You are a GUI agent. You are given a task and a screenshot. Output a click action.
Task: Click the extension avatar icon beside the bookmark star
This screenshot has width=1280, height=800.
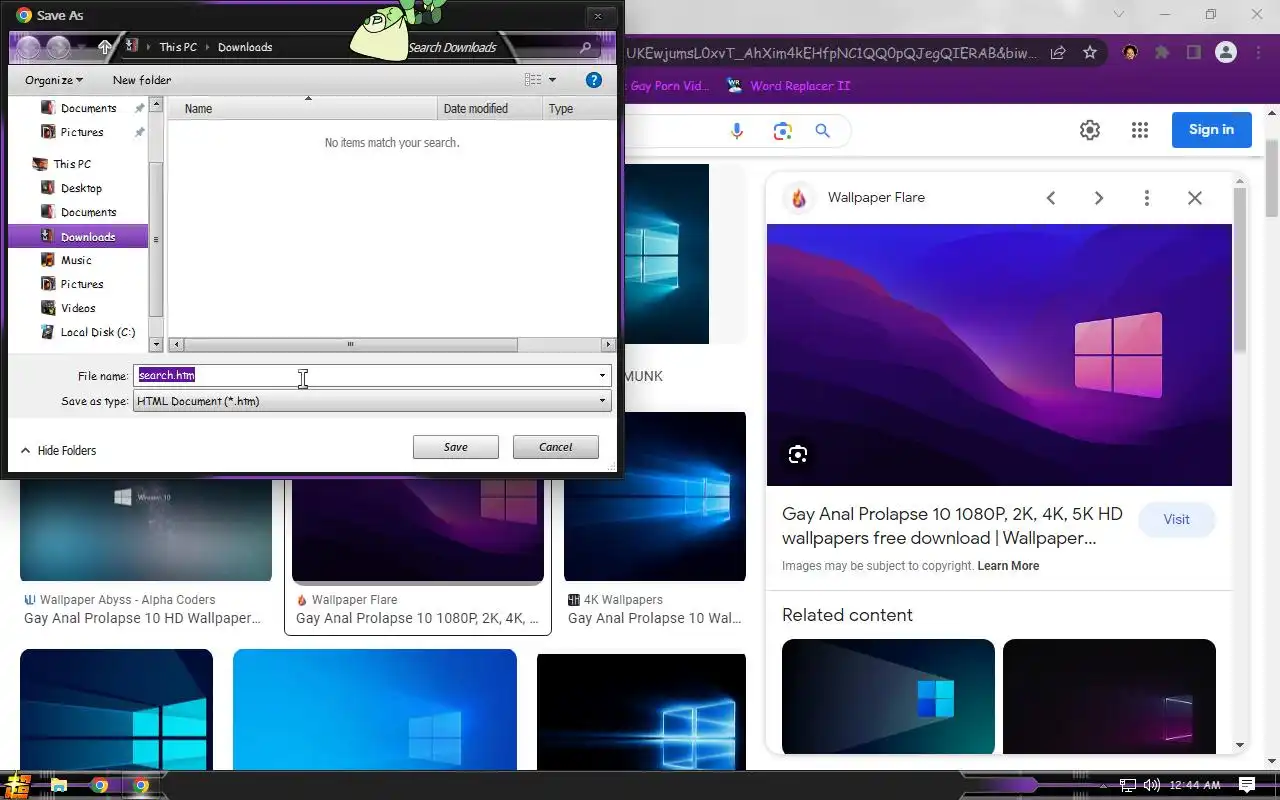point(1130,53)
